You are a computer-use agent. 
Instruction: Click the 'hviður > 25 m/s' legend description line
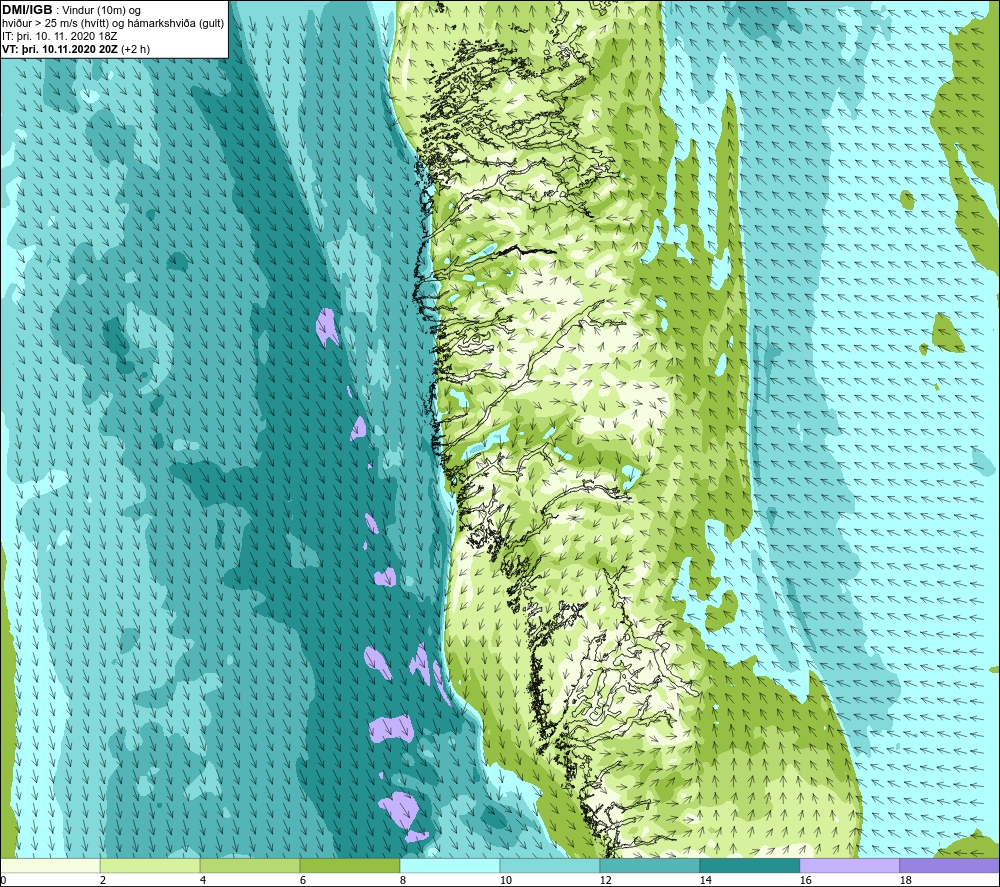point(113,24)
